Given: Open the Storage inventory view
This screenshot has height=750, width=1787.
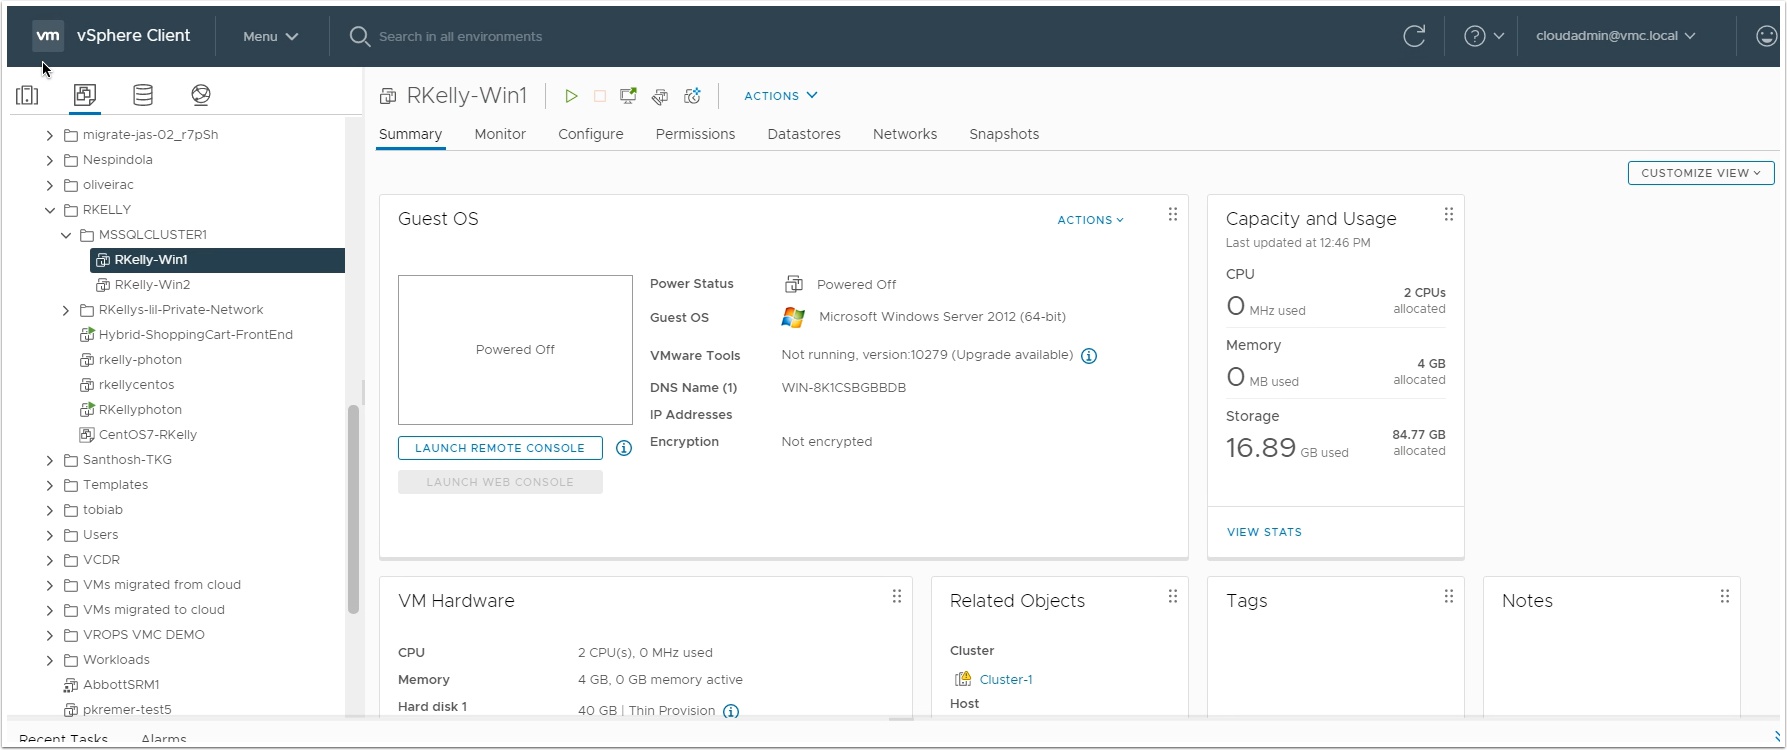Looking at the screenshot, I should click(143, 95).
